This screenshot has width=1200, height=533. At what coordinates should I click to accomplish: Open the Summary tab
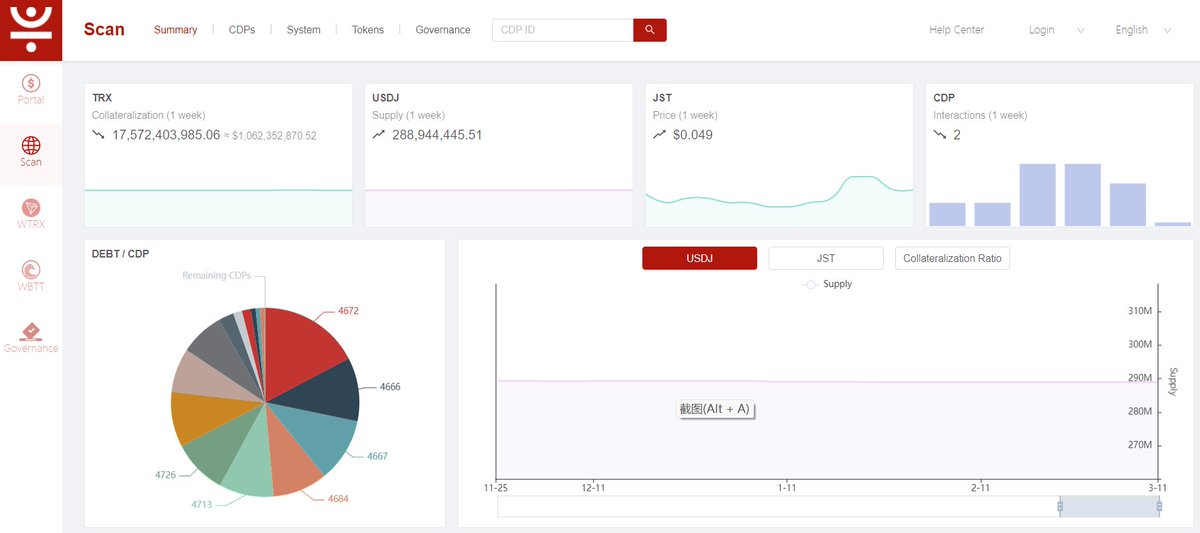point(176,30)
